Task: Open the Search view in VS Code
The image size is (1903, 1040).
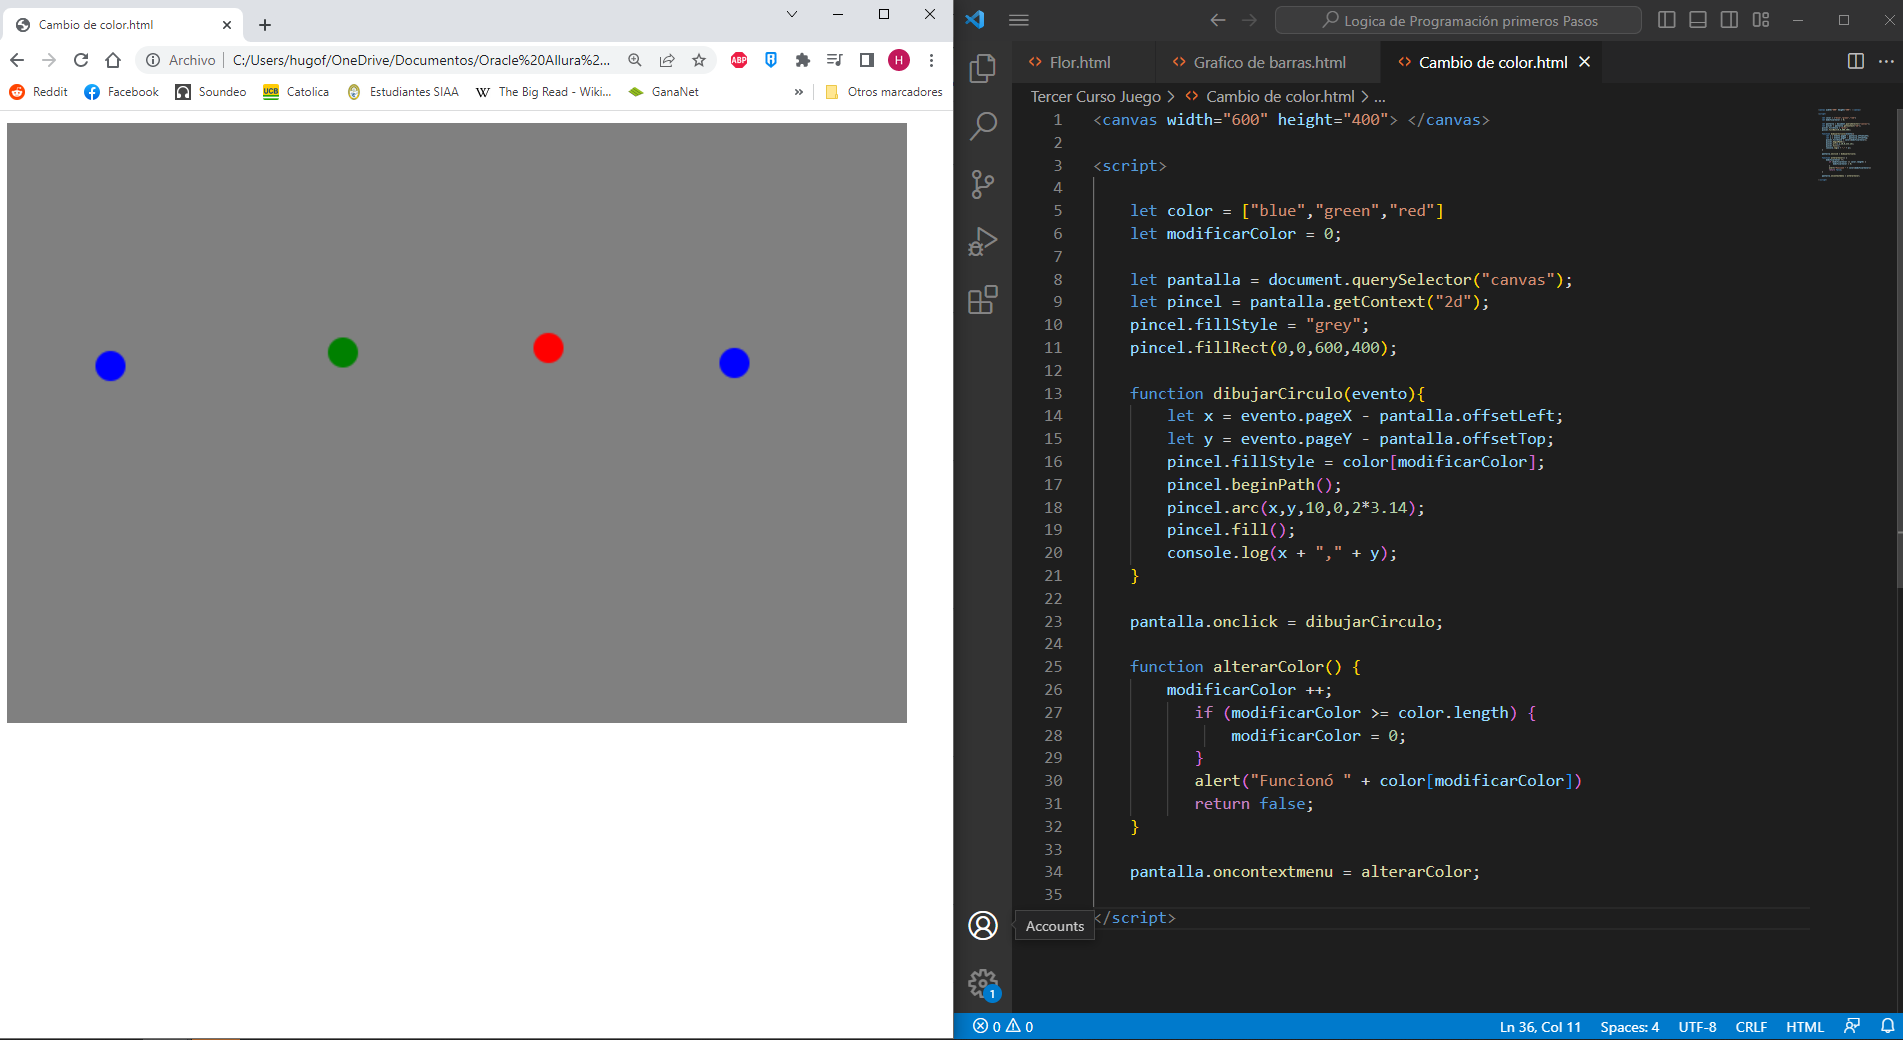Action: tap(983, 126)
